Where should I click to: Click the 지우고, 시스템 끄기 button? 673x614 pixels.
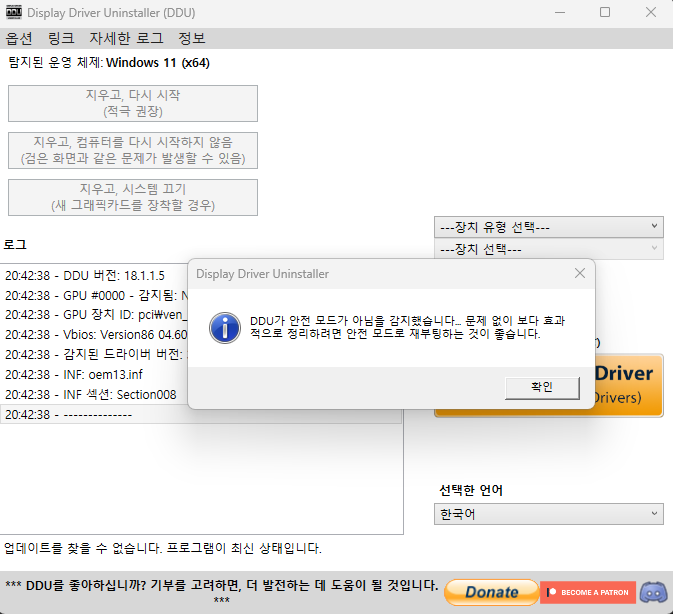click(x=133, y=197)
